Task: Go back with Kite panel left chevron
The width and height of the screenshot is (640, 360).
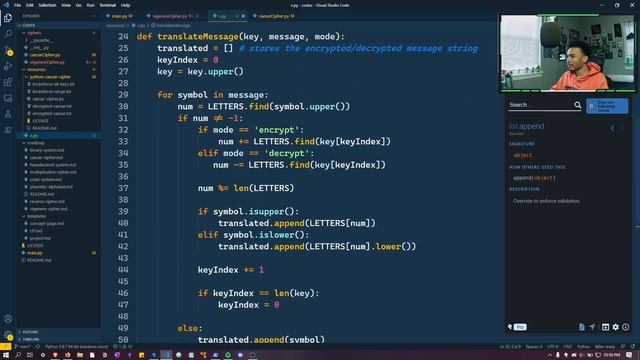Action: (612, 128)
